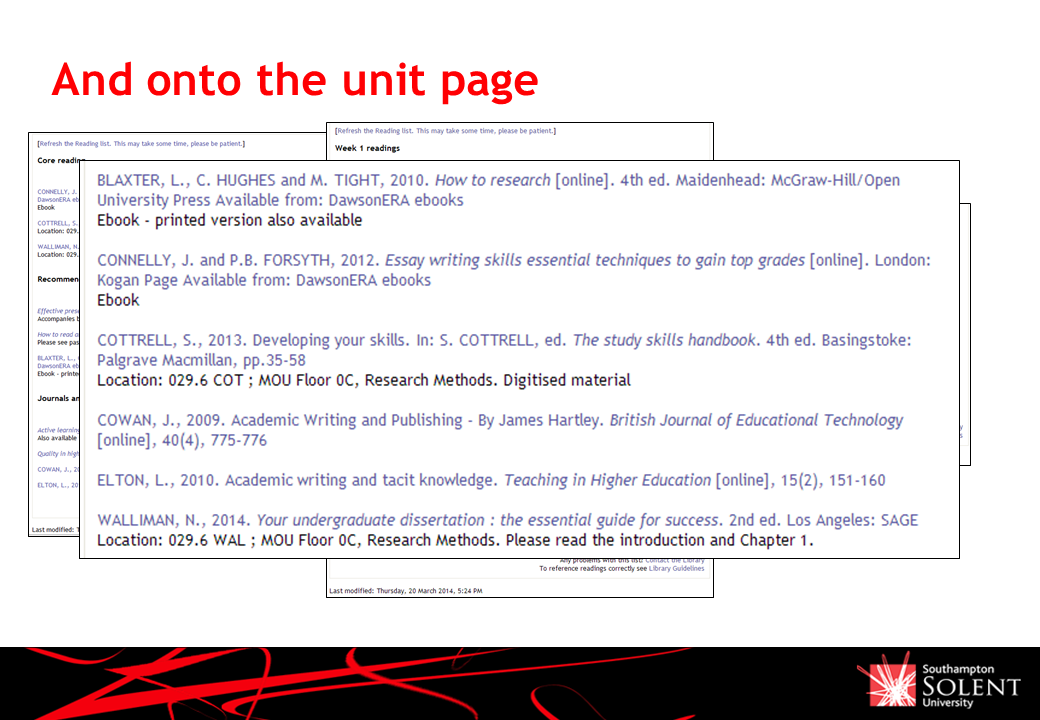Click the Southampton Solent University logo
Viewport: 1040px width, 720px height.
pos(938,685)
